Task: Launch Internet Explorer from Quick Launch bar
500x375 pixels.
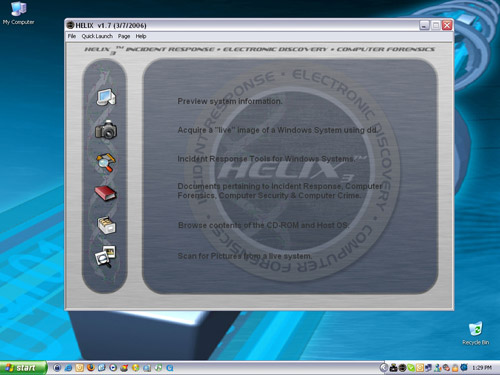Action: pos(68,368)
